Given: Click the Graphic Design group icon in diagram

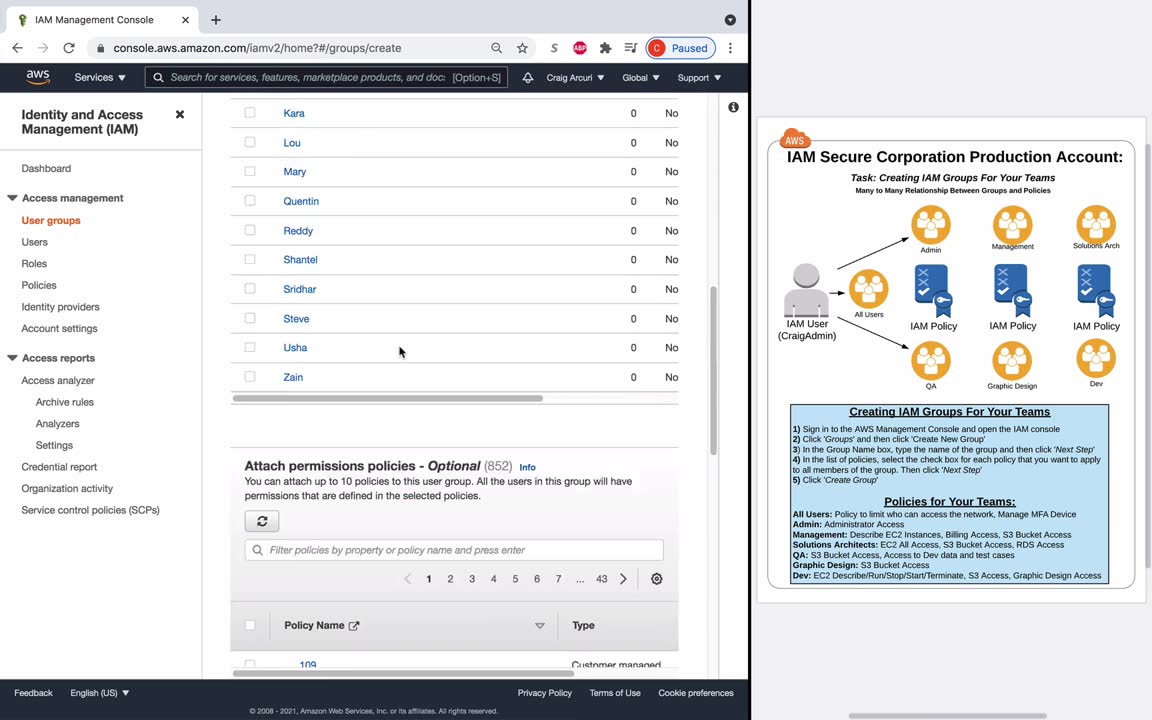Looking at the screenshot, I should coord(1012,361).
